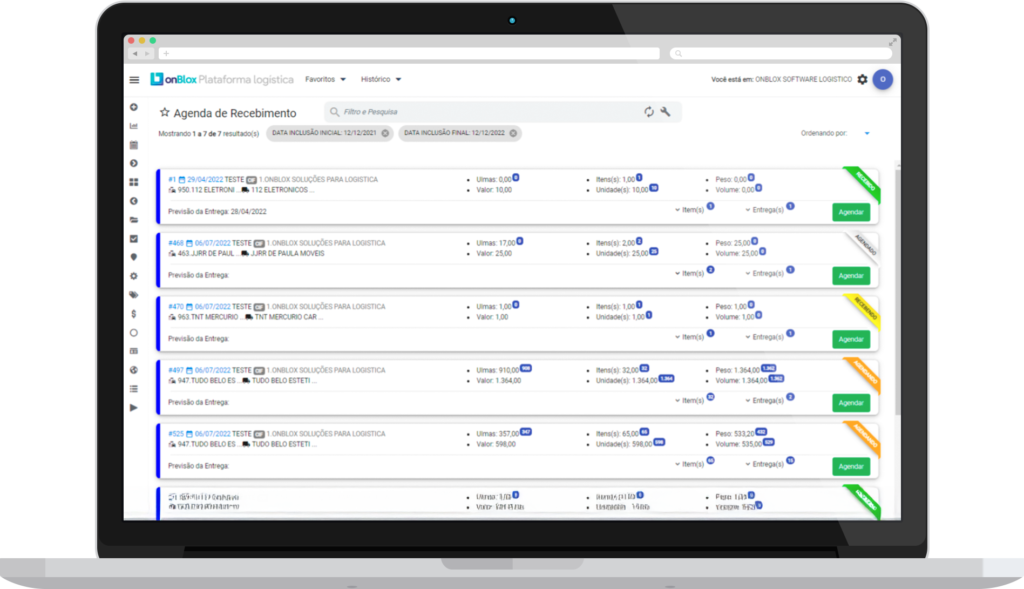Open the folder icon in left sidebar

[x=134, y=219]
